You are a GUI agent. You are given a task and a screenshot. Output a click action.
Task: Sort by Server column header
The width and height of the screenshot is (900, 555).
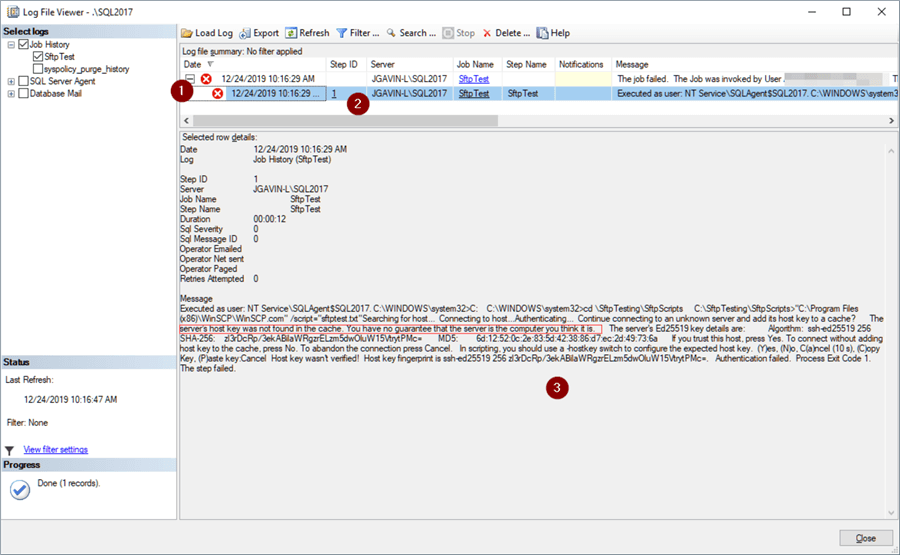pyautogui.click(x=409, y=64)
